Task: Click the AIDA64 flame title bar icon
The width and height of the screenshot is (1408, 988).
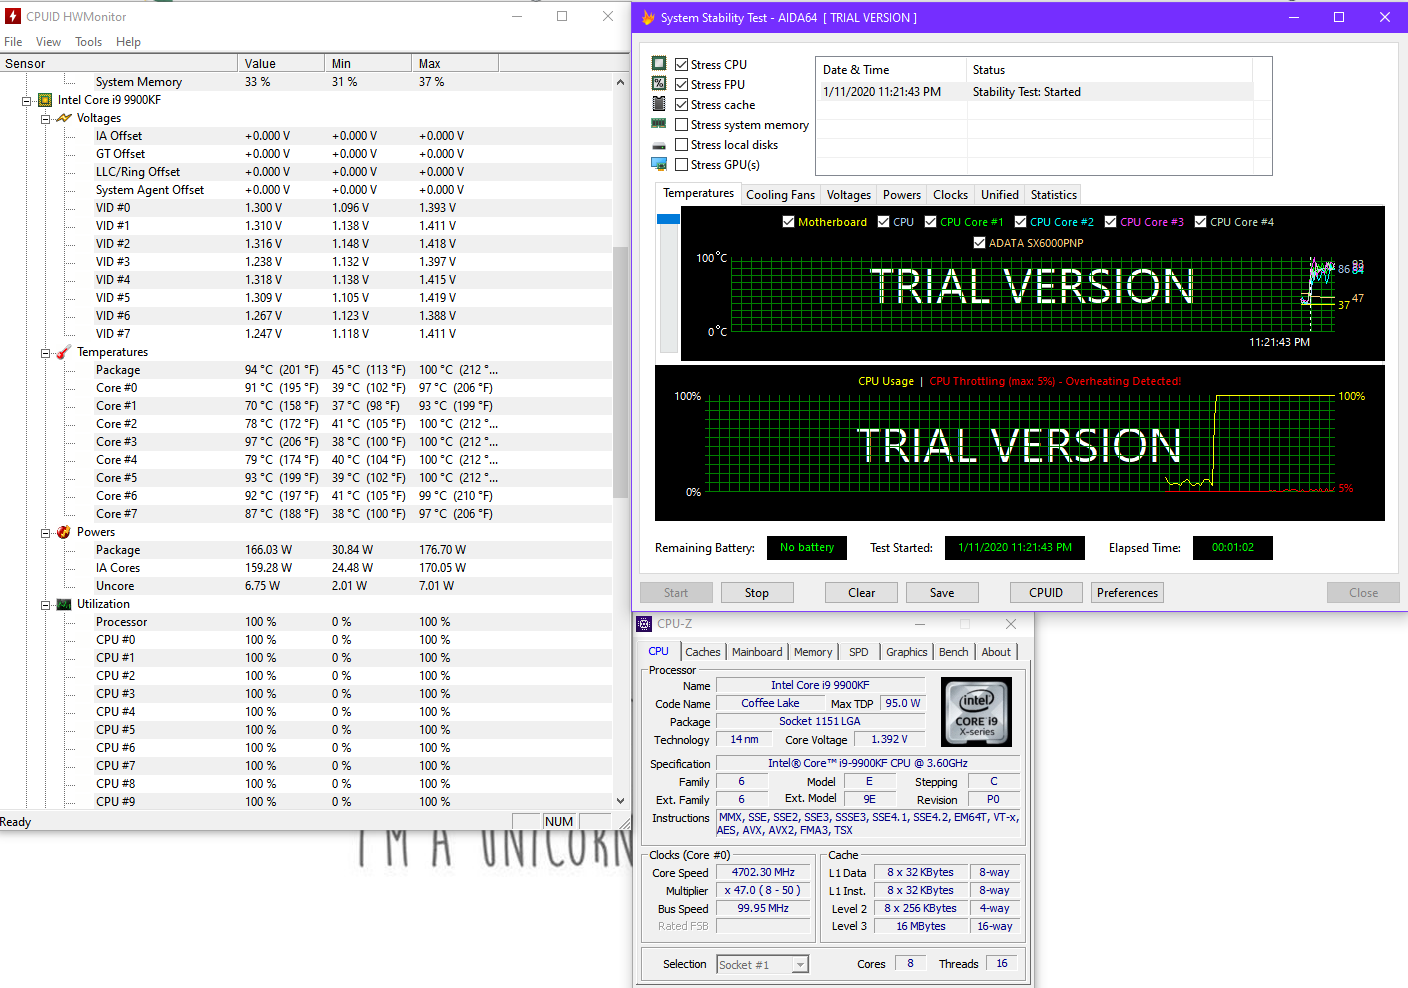Action: click(648, 17)
